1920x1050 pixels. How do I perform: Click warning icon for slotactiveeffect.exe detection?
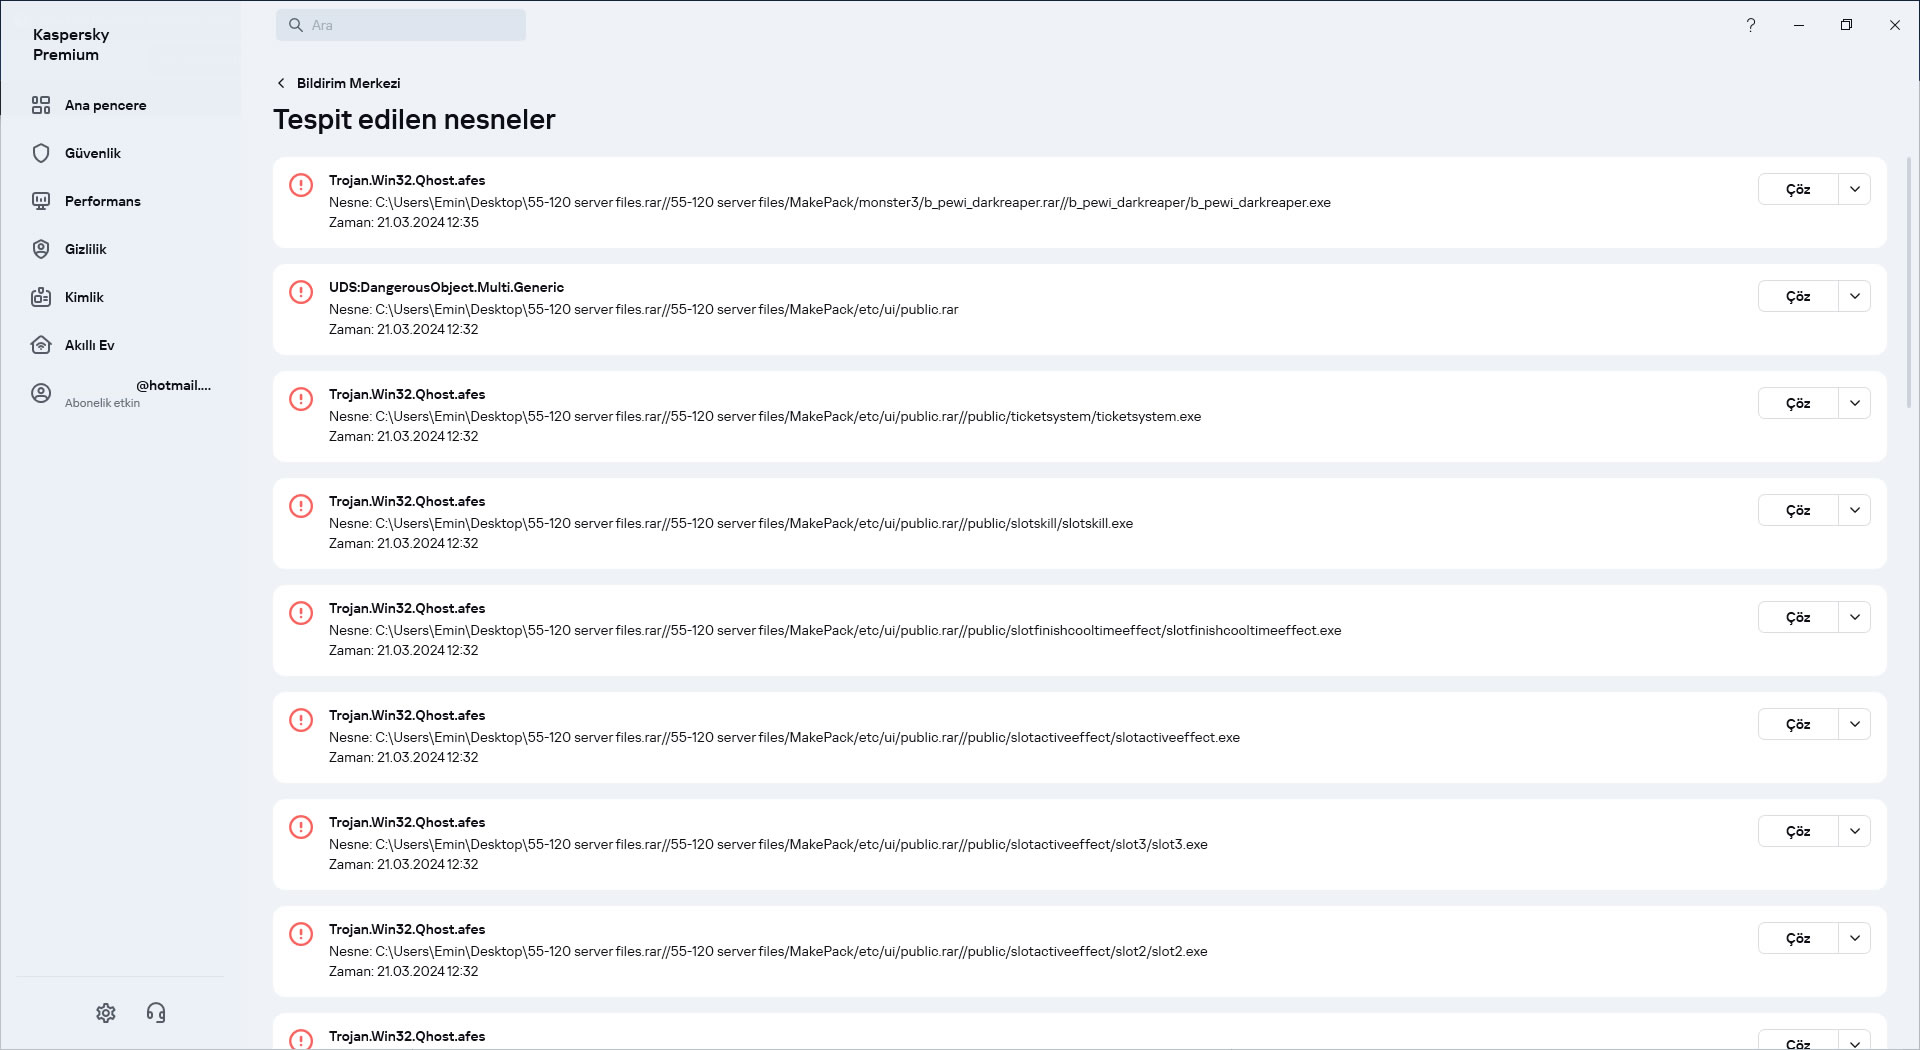click(301, 720)
